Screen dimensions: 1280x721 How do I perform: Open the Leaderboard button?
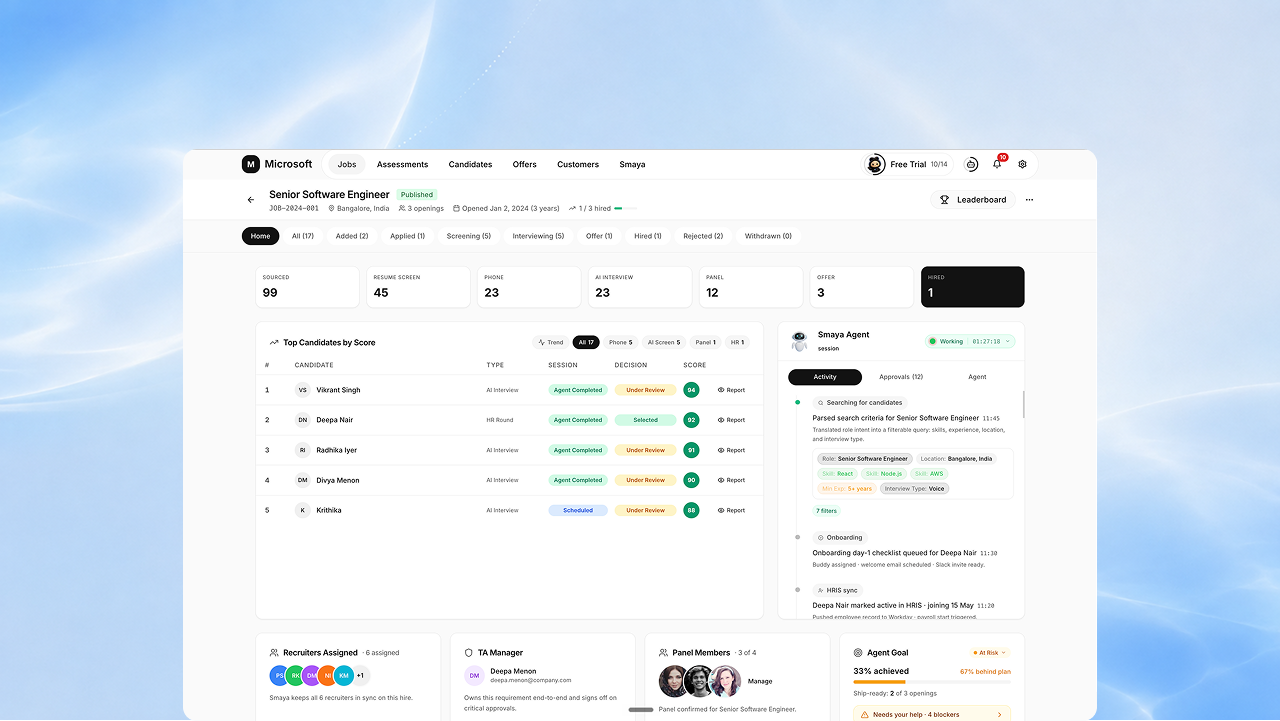[x=973, y=200]
